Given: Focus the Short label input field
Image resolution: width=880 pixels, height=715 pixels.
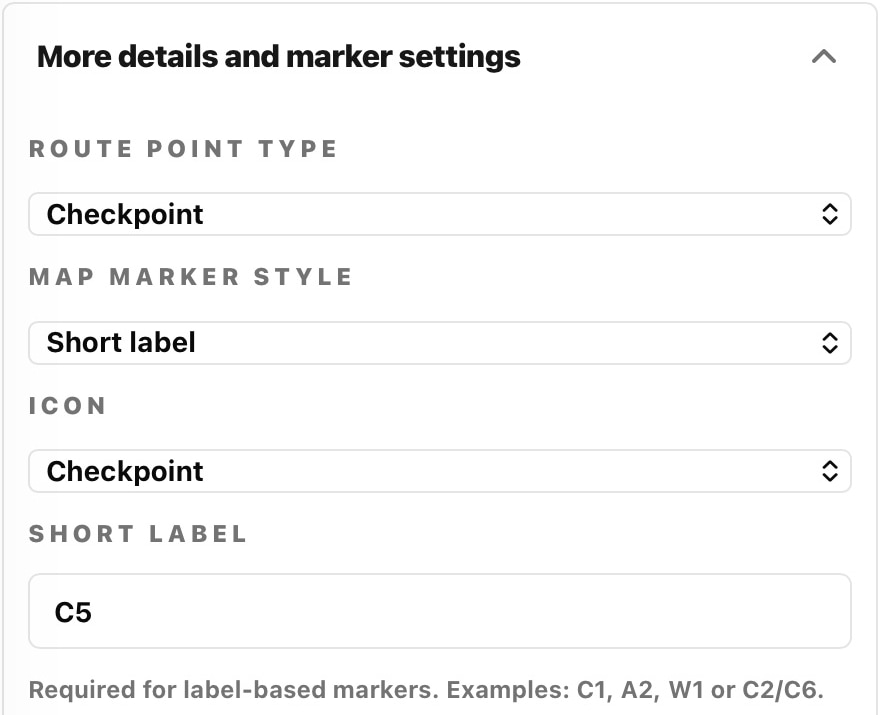Looking at the screenshot, I should pyautogui.click(x=439, y=611).
